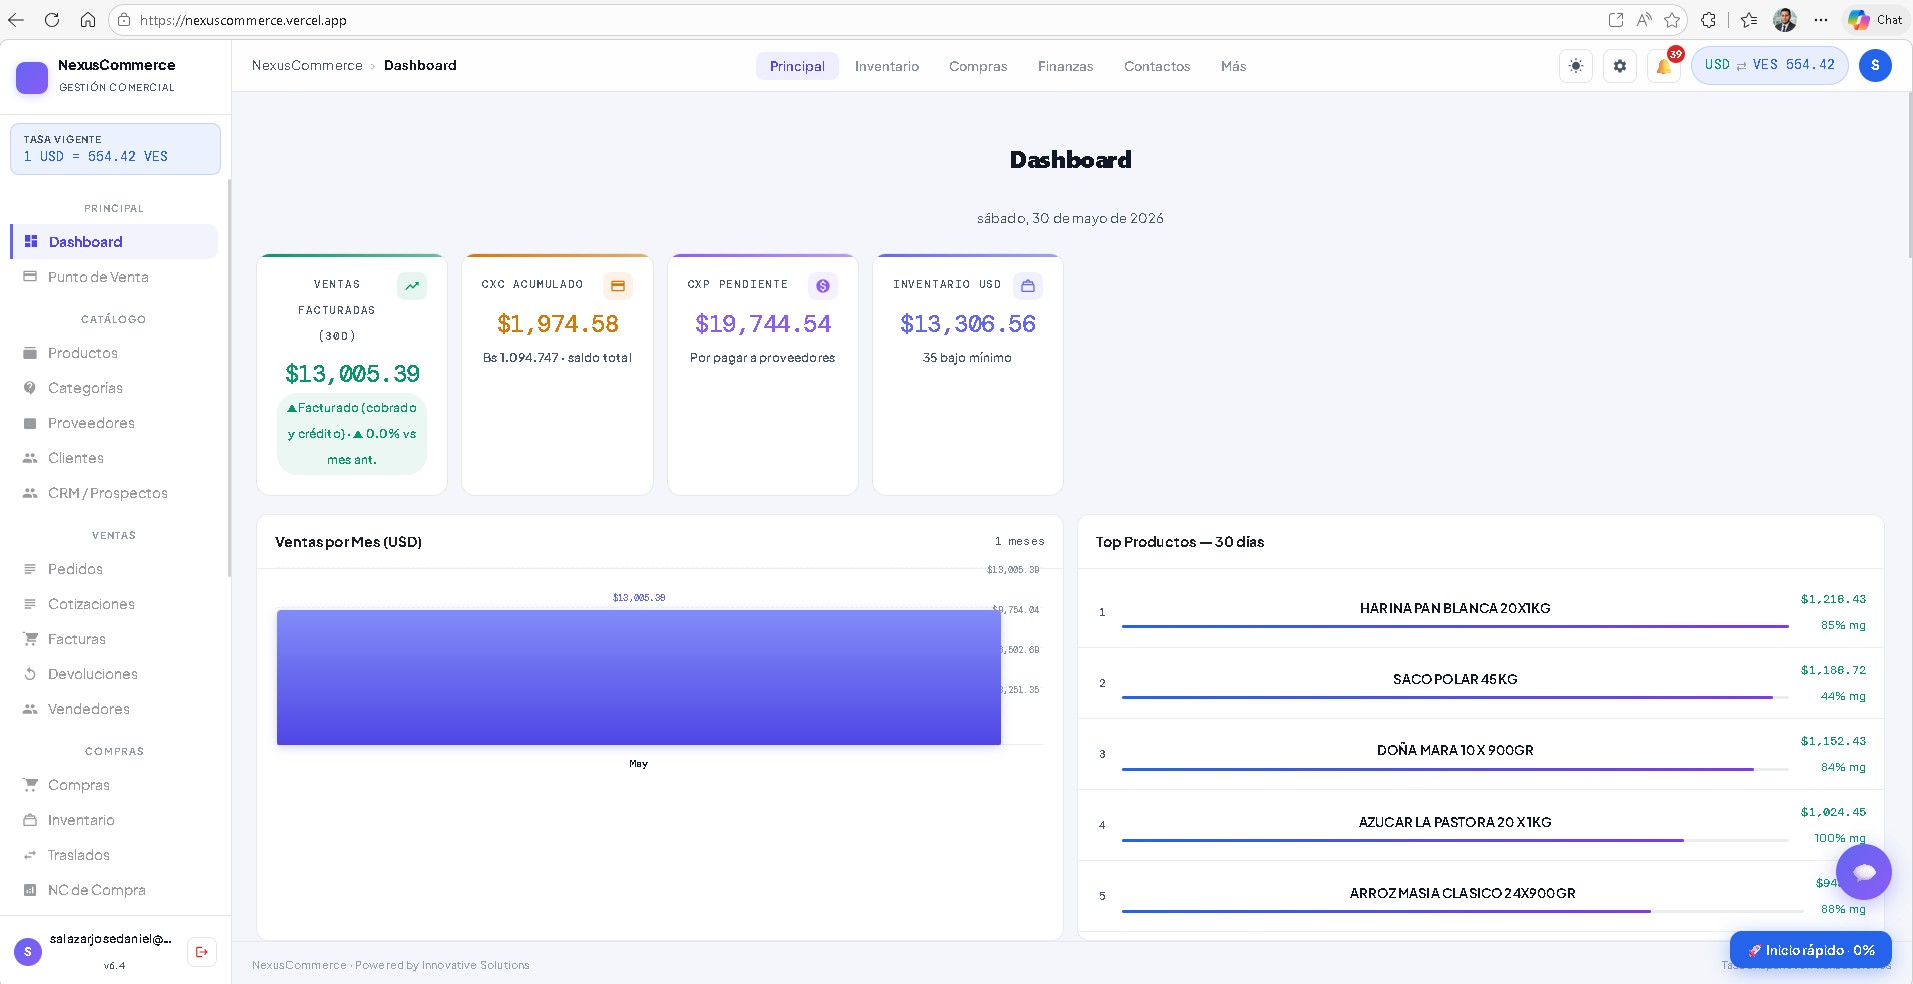Open the notifications bell with badge 39
1913x984 pixels.
(x=1664, y=66)
